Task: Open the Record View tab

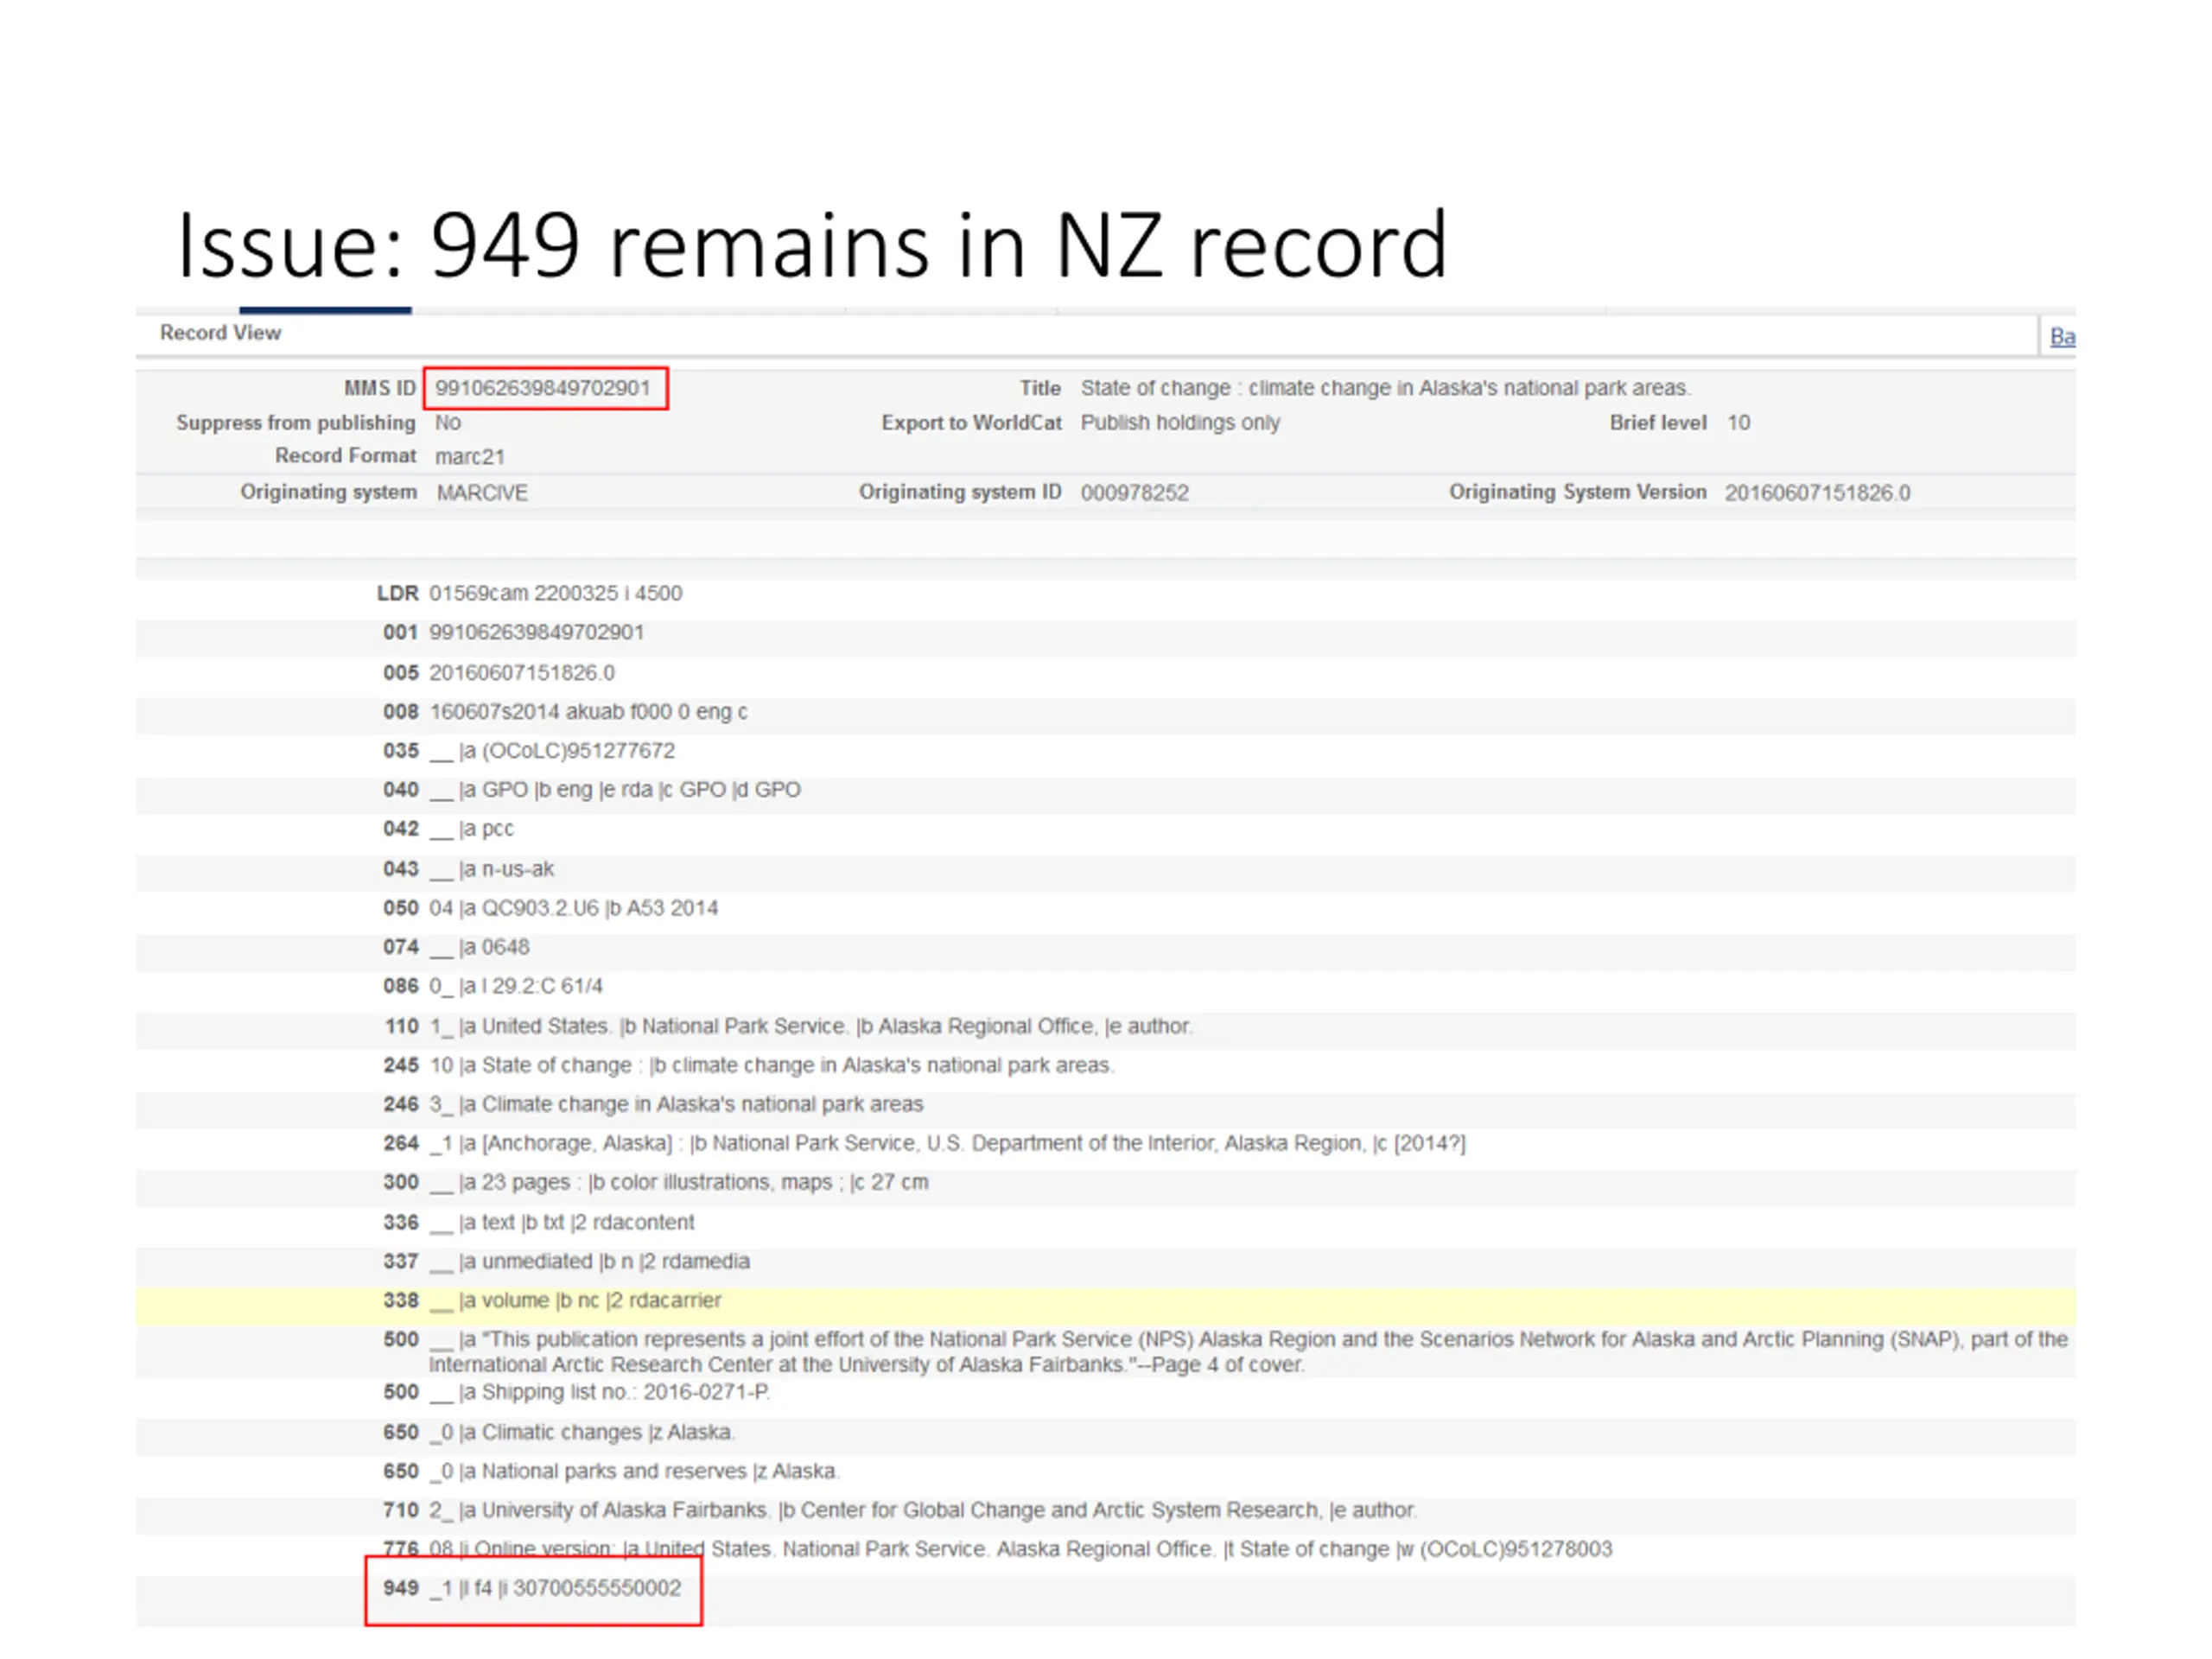Action: tap(220, 333)
